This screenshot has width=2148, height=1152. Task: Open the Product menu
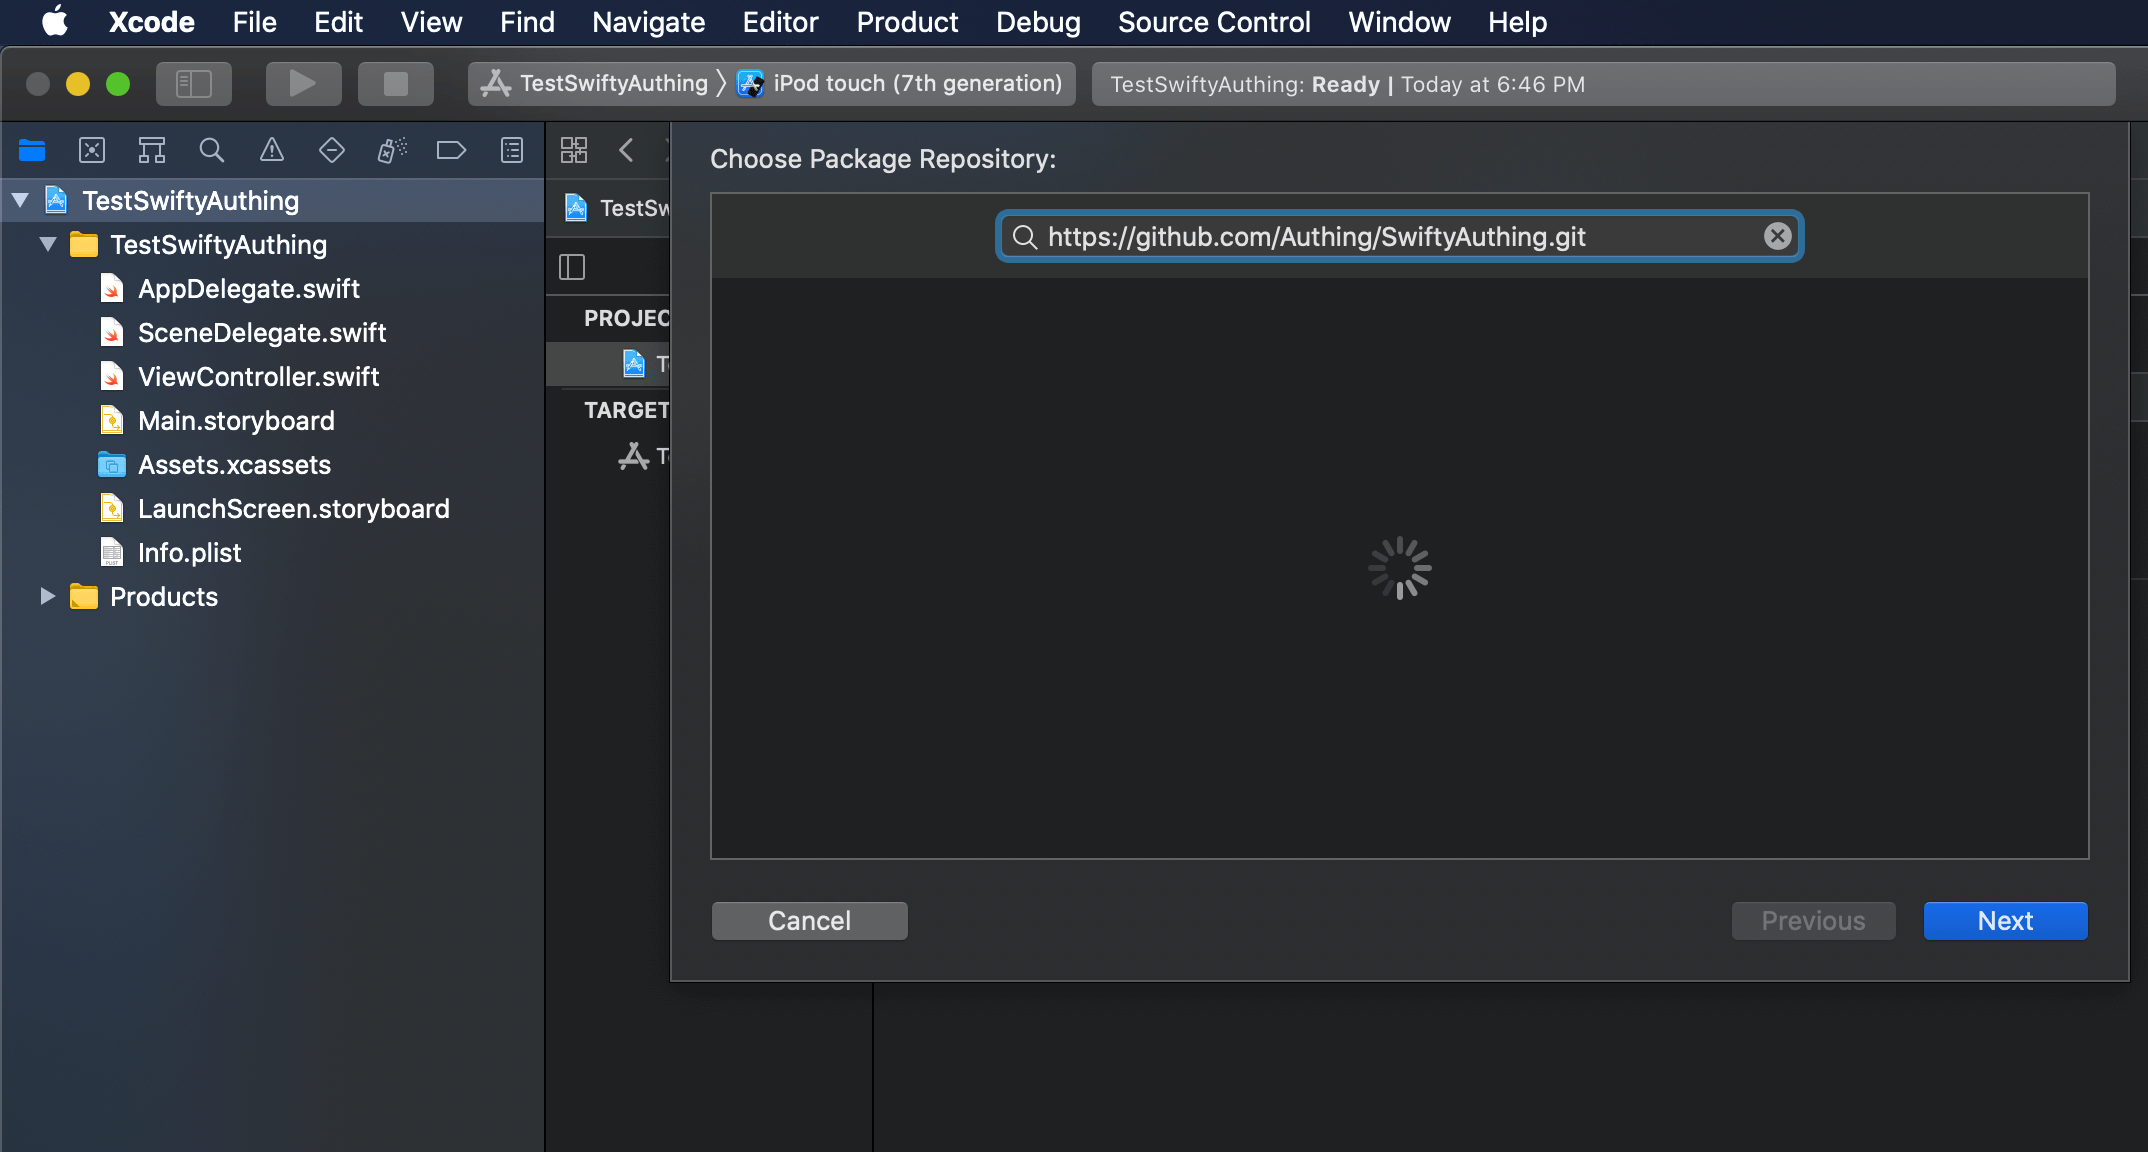point(906,22)
